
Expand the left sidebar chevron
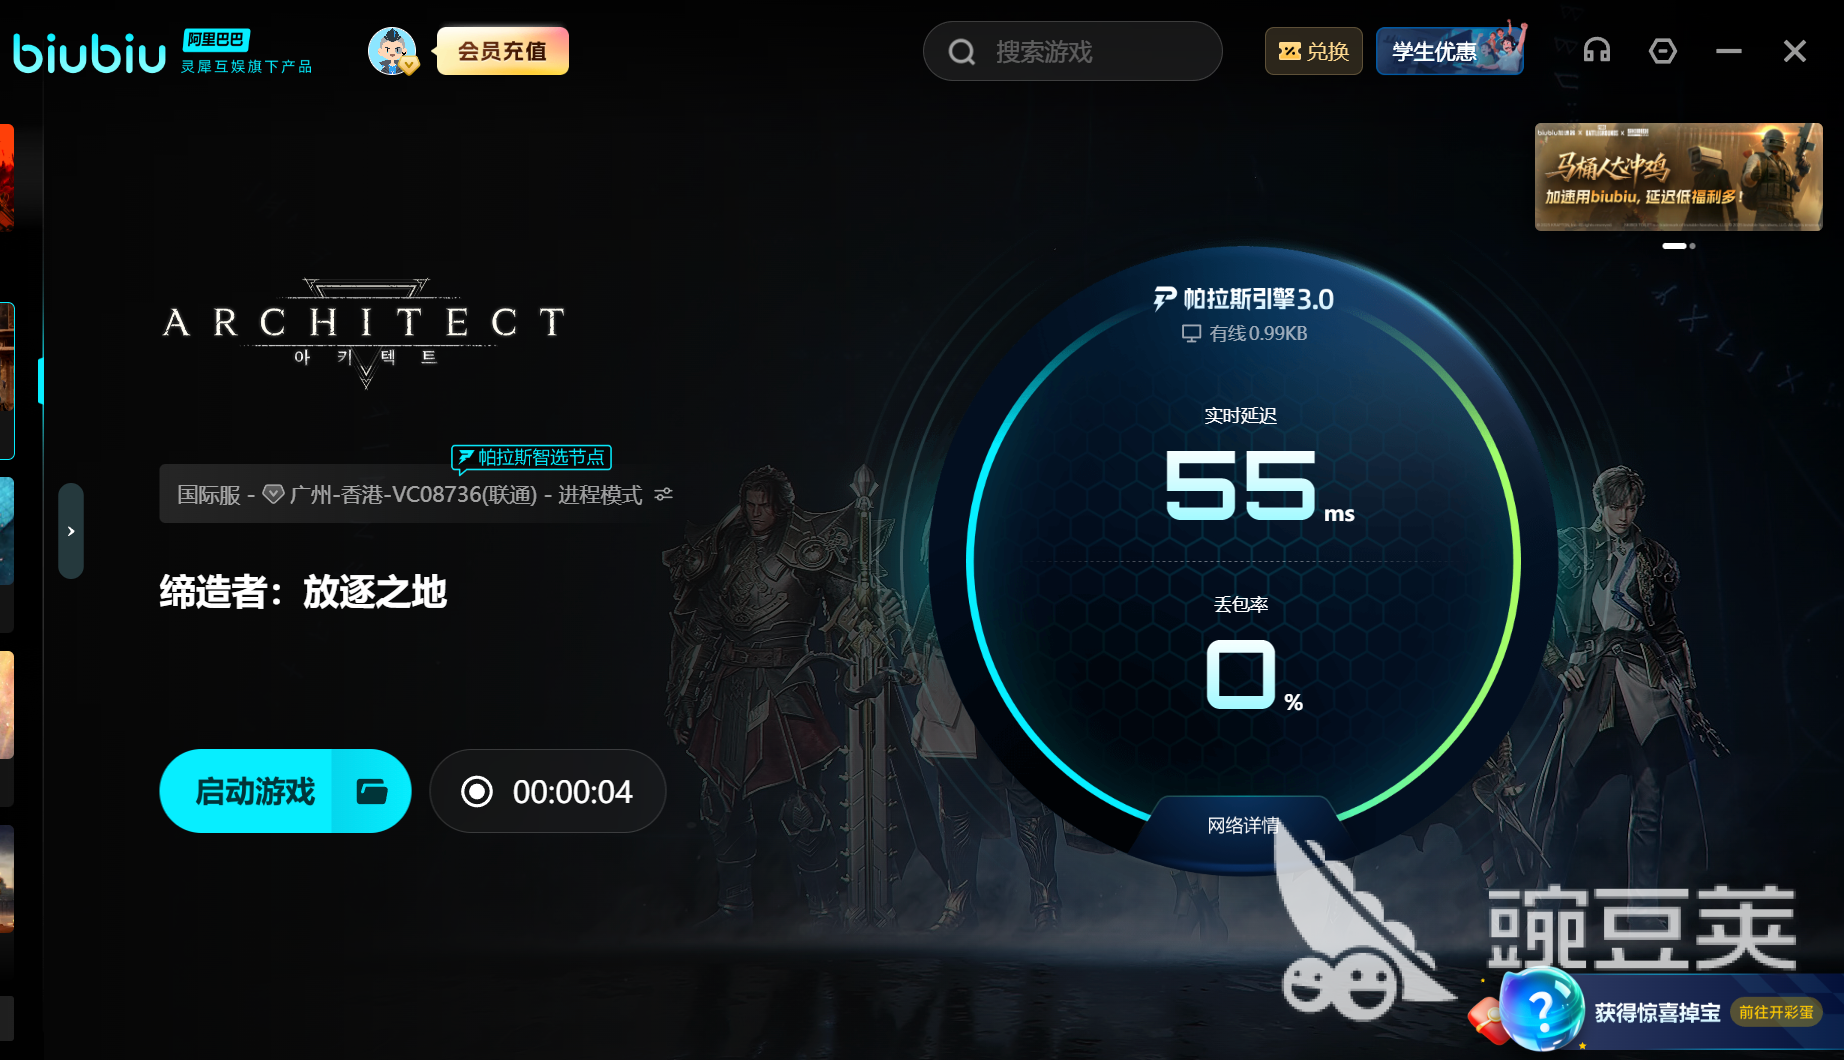[71, 531]
